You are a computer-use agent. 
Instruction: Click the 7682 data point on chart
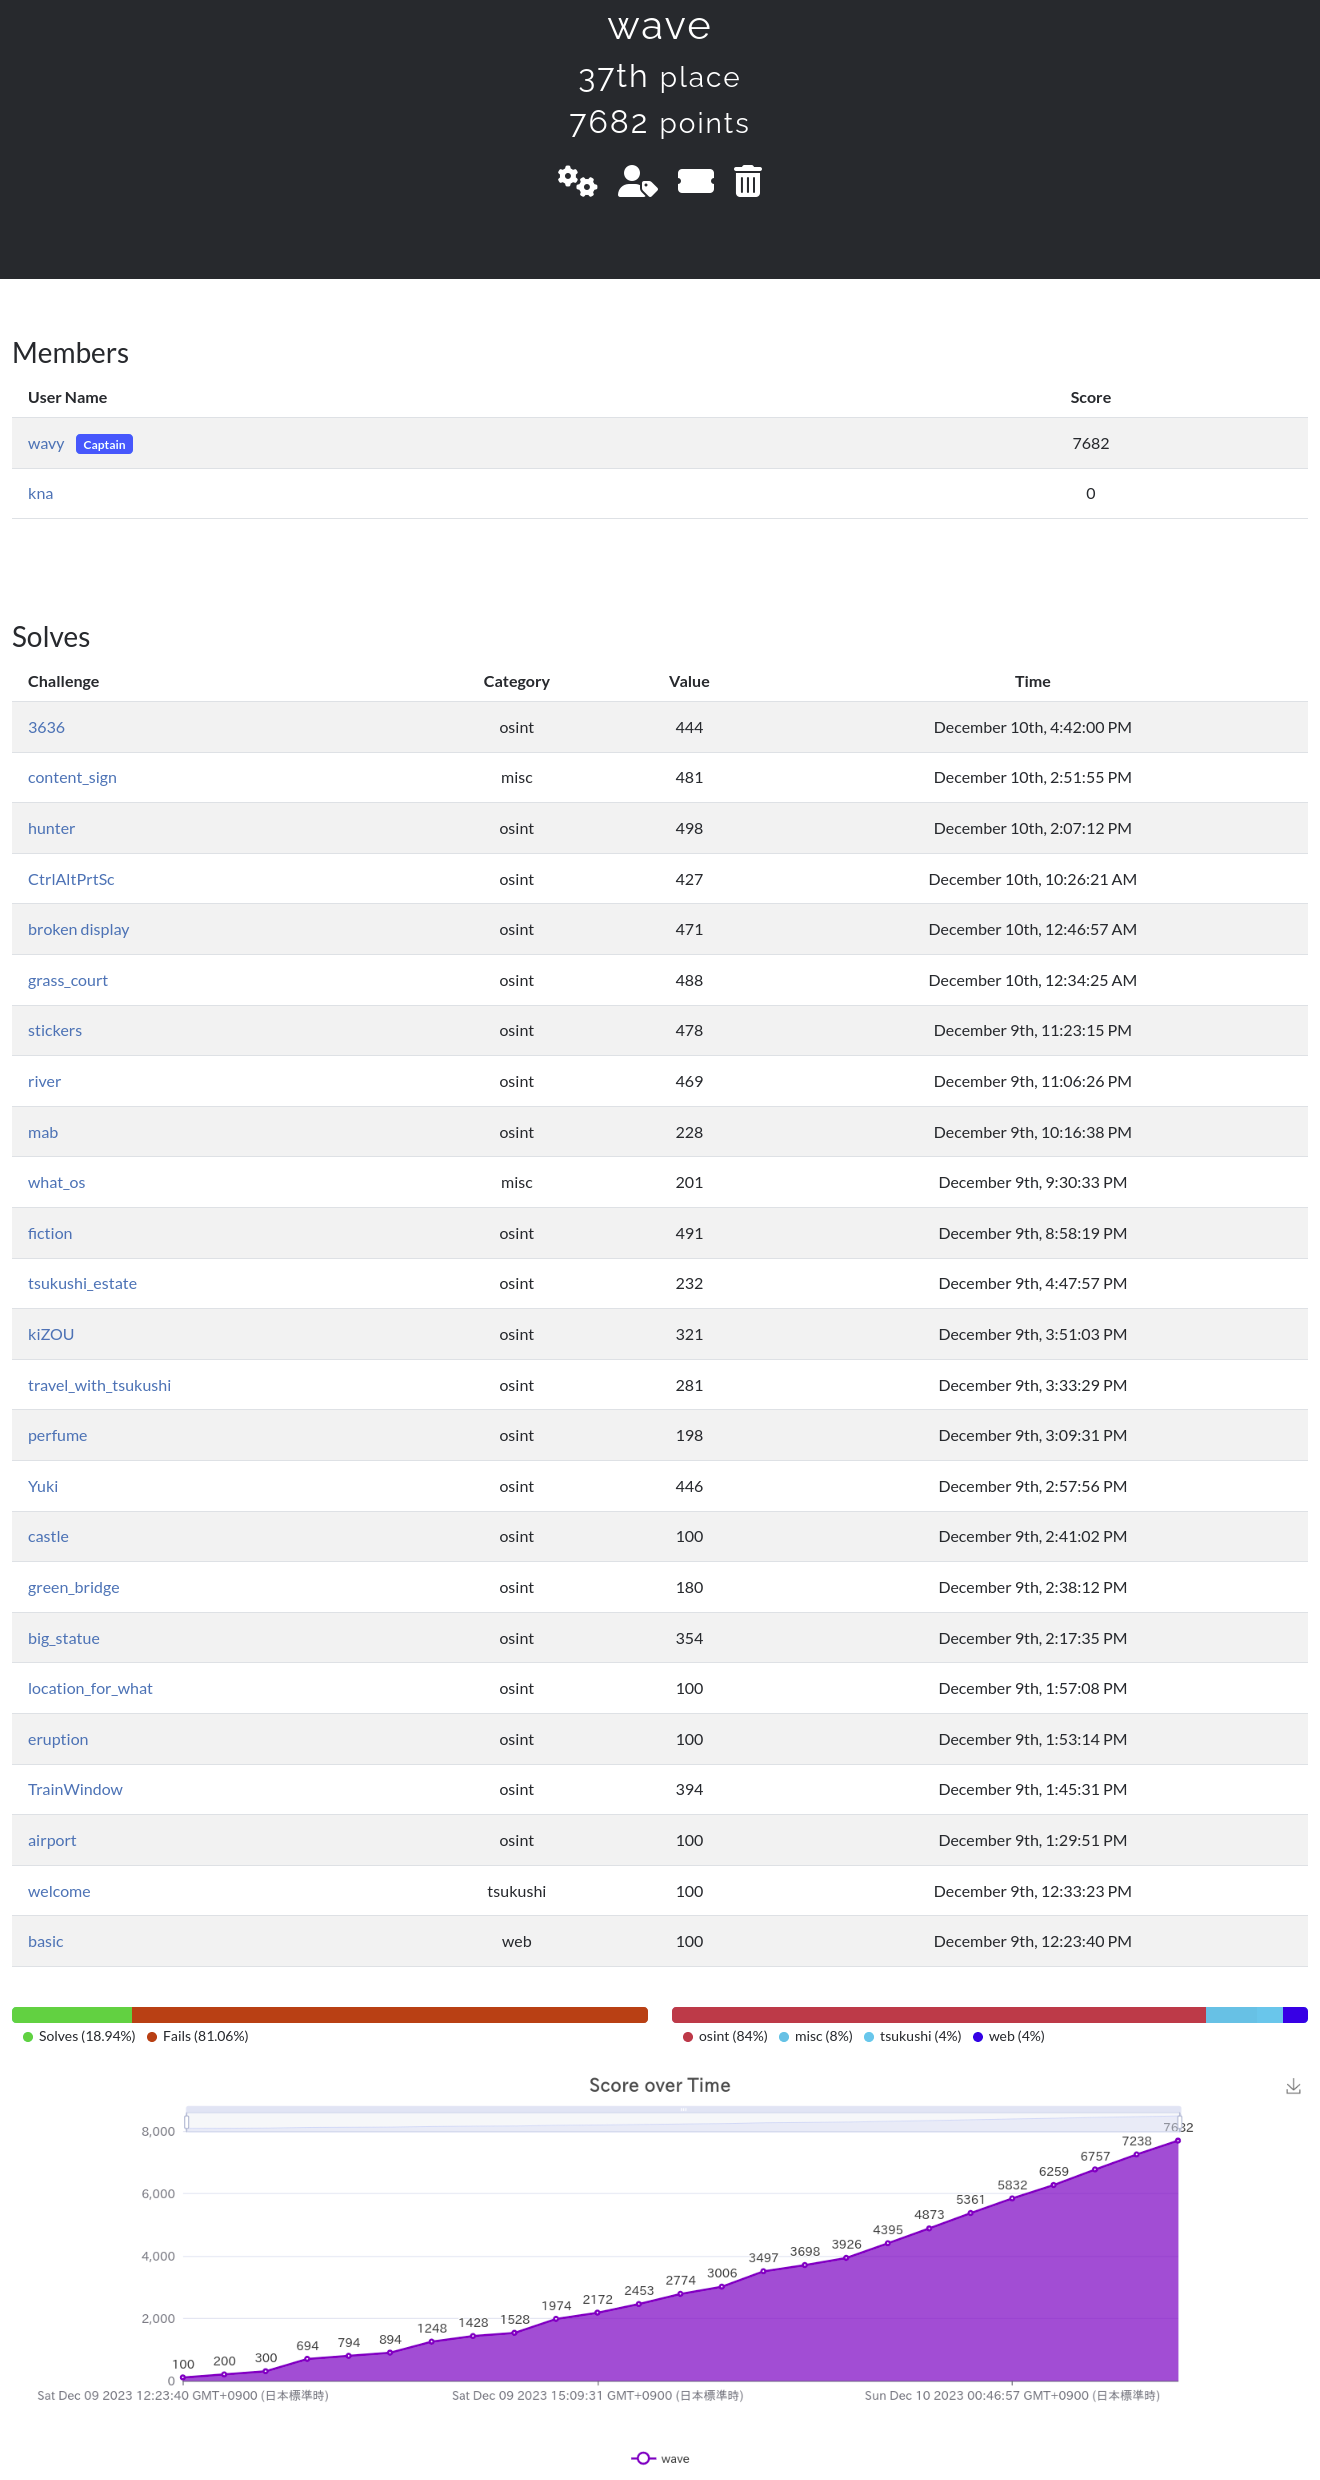click(1178, 2141)
